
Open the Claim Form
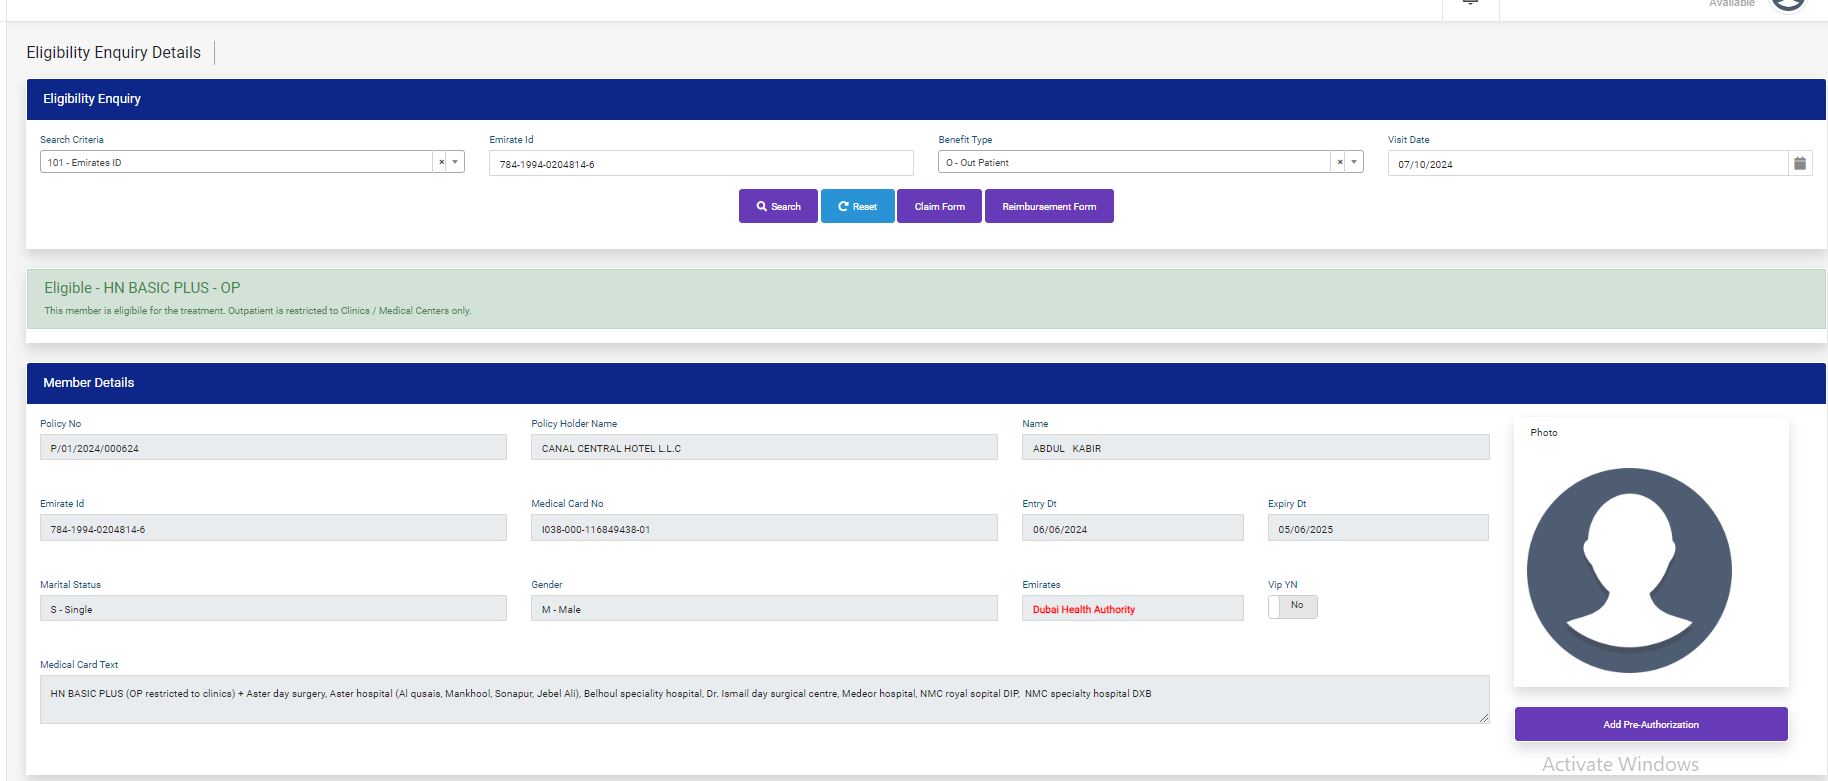pos(939,206)
